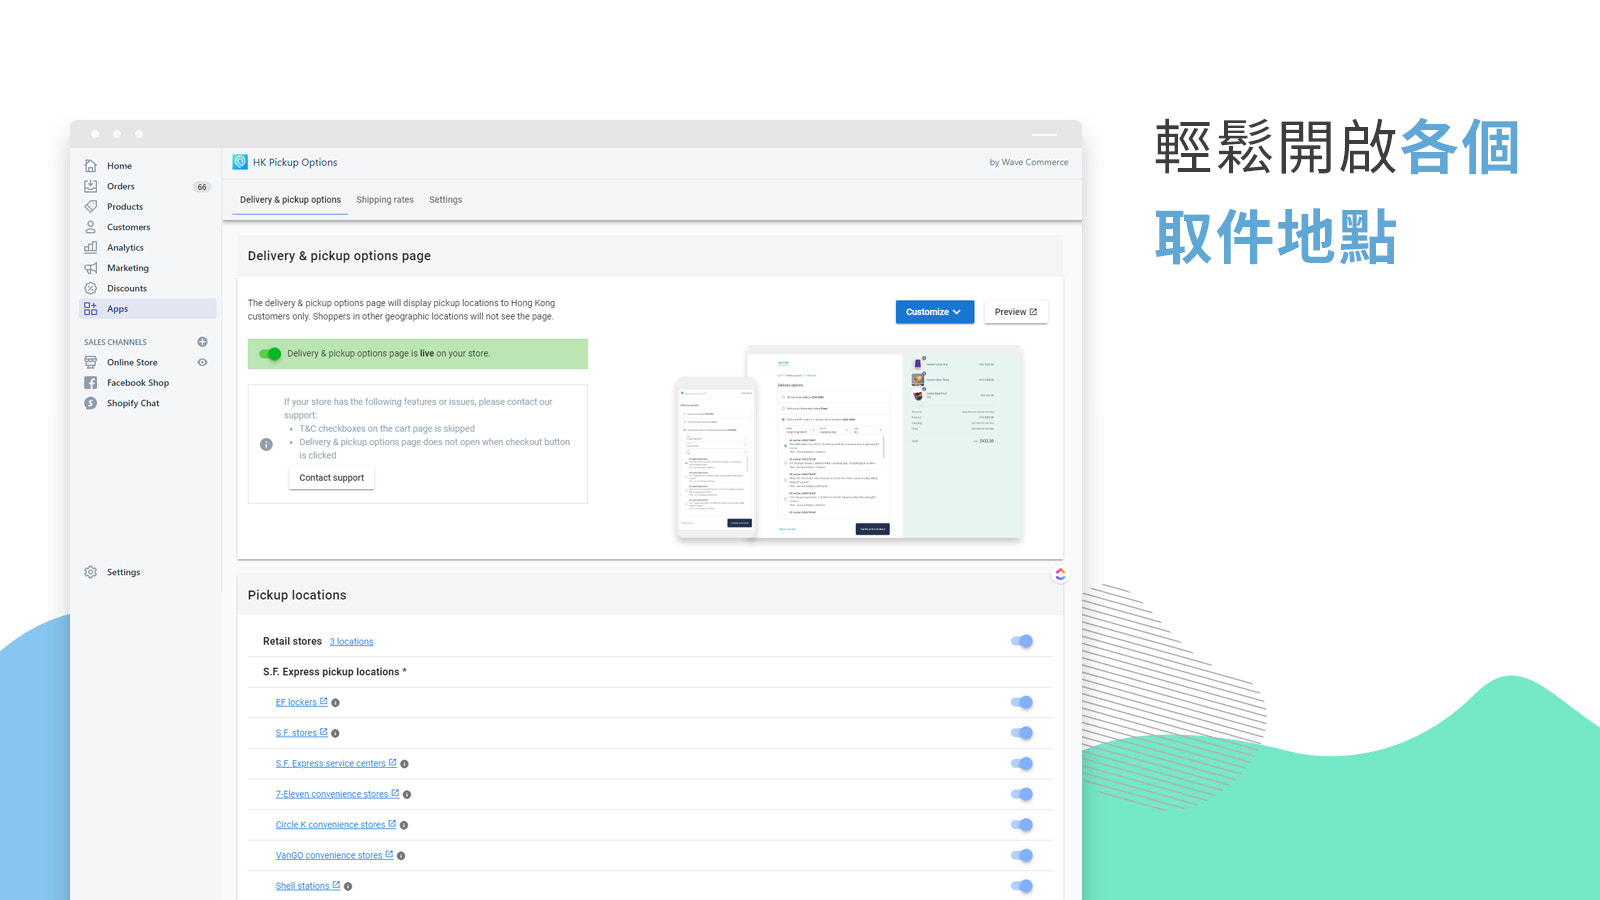Toggle Retail stores pickup switch
Screen dimensions: 1600x900
click(x=1022, y=641)
